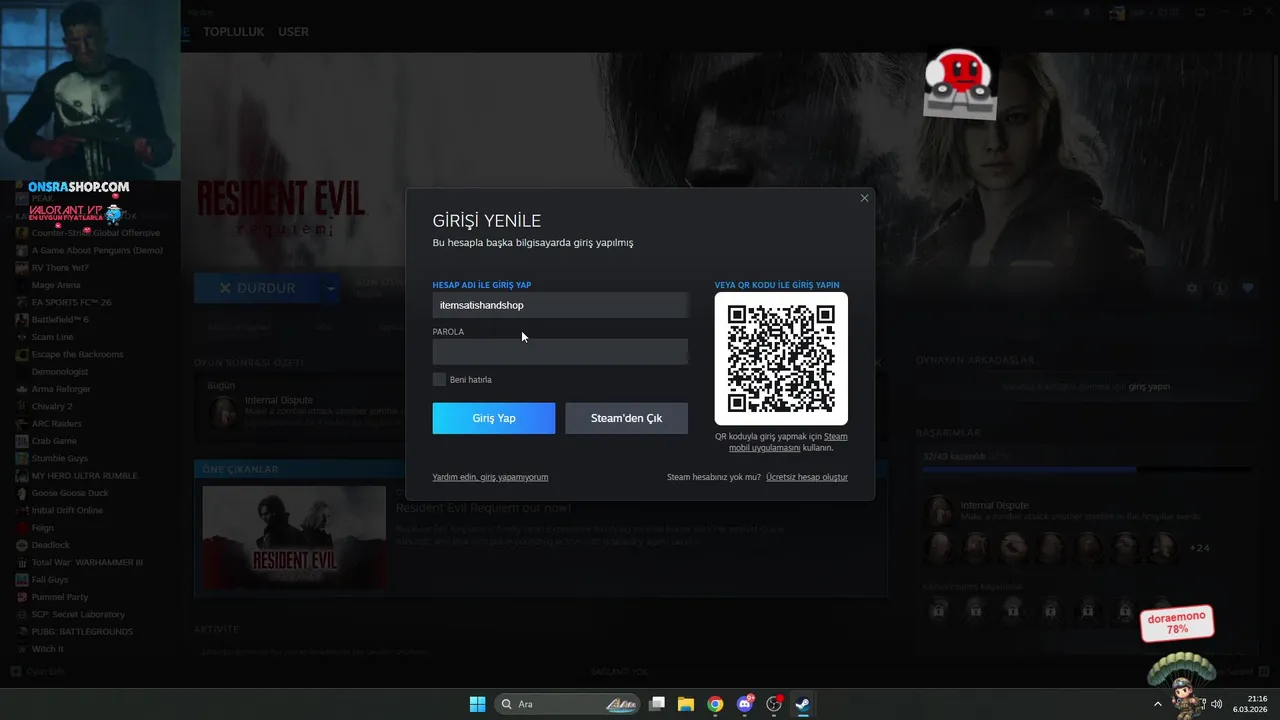Click the Internal Dispute achievement in summary
Screen dimensions: 1280x720
tap(279, 400)
